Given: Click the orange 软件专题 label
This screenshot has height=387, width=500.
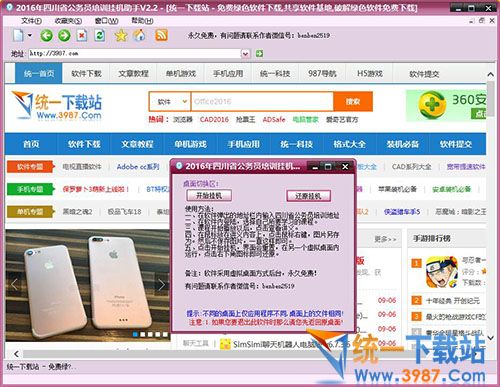Looking at the screenshot, I should (30, 167).
